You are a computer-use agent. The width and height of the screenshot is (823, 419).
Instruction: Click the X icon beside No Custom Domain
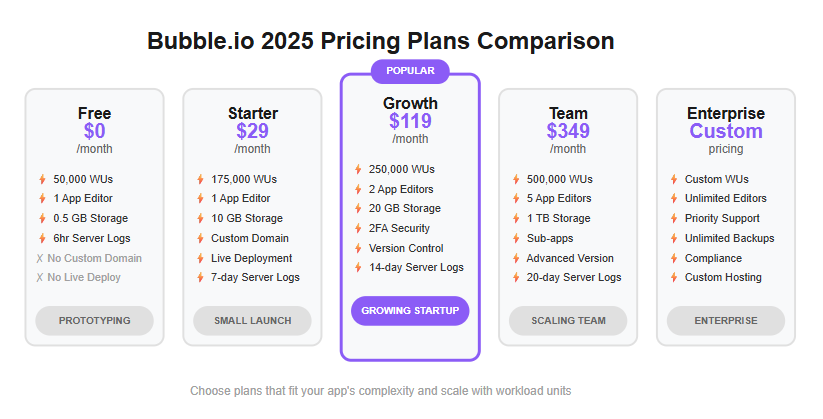pyautogui.click(x=40, y=259)
